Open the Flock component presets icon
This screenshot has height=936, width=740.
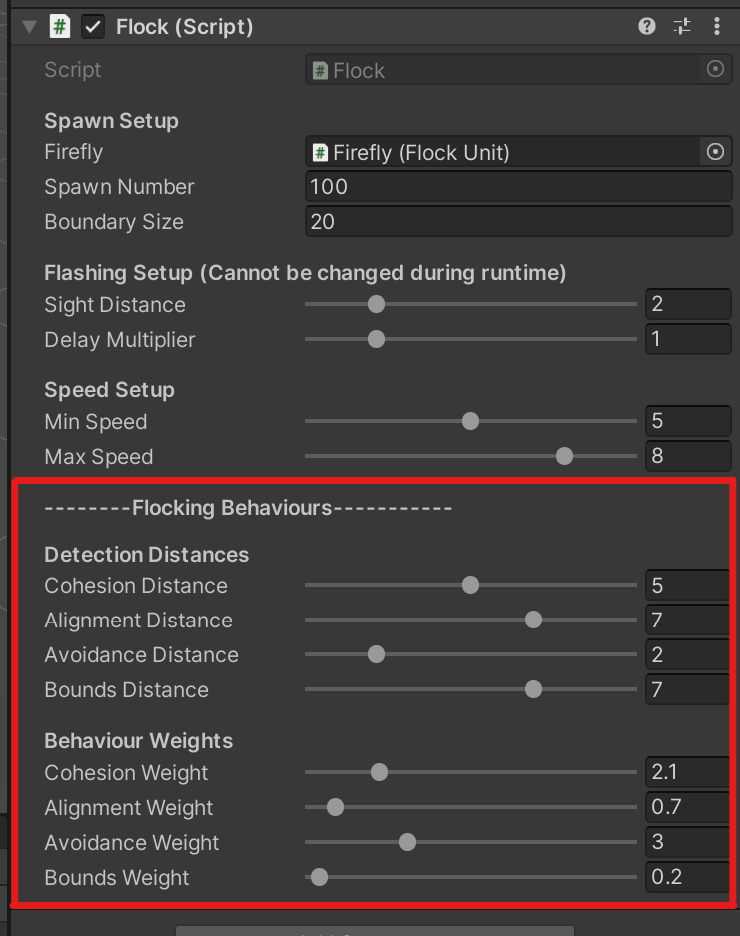point(682,27)
